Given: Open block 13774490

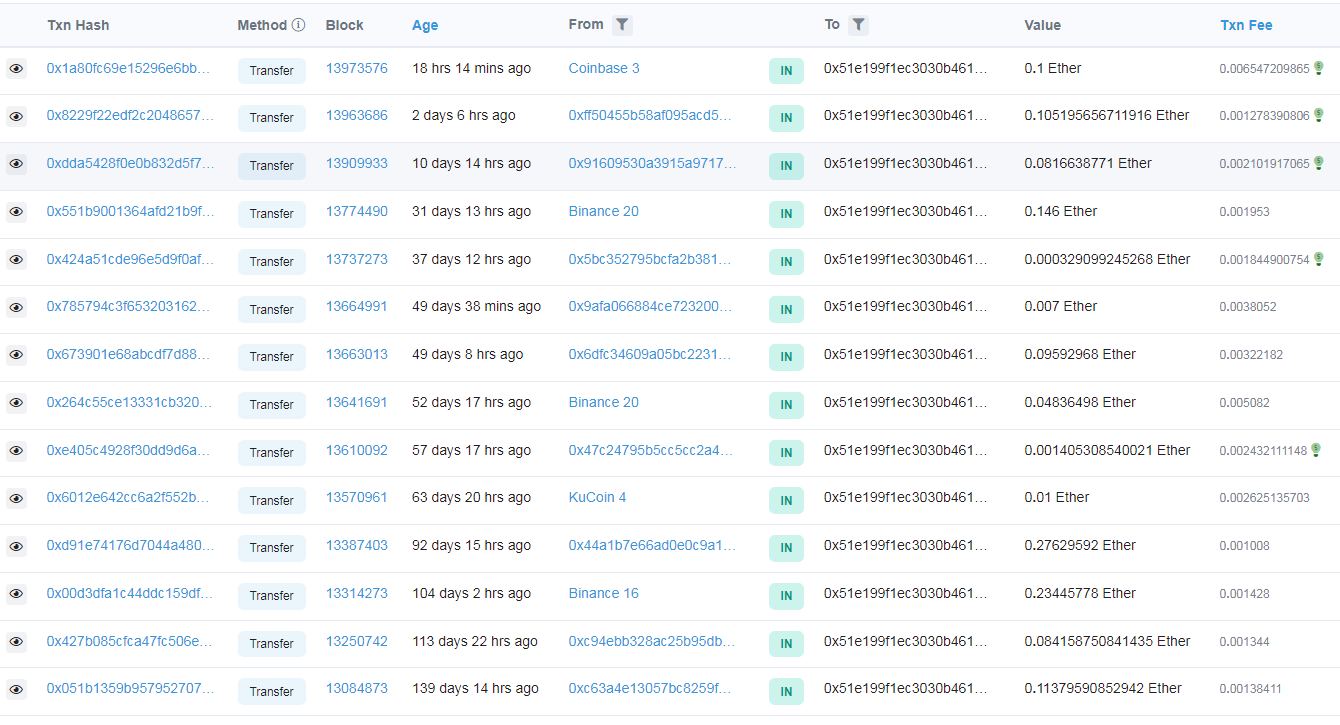Looking at the screenshot, I should 357,211.
